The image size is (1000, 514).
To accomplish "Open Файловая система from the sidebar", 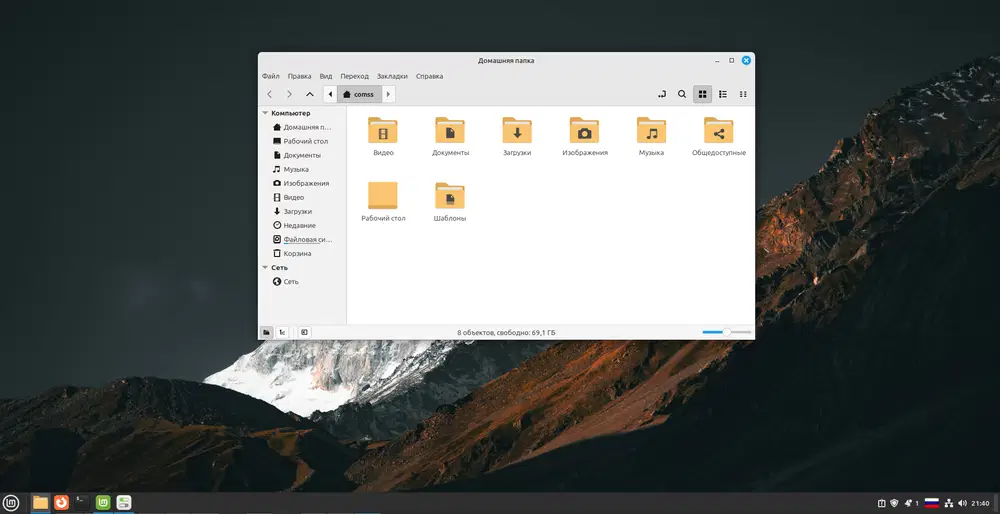I will (302, 240).
